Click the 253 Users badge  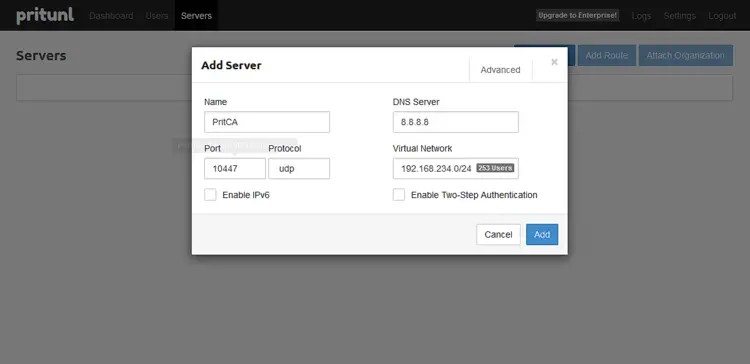point(495,168)
